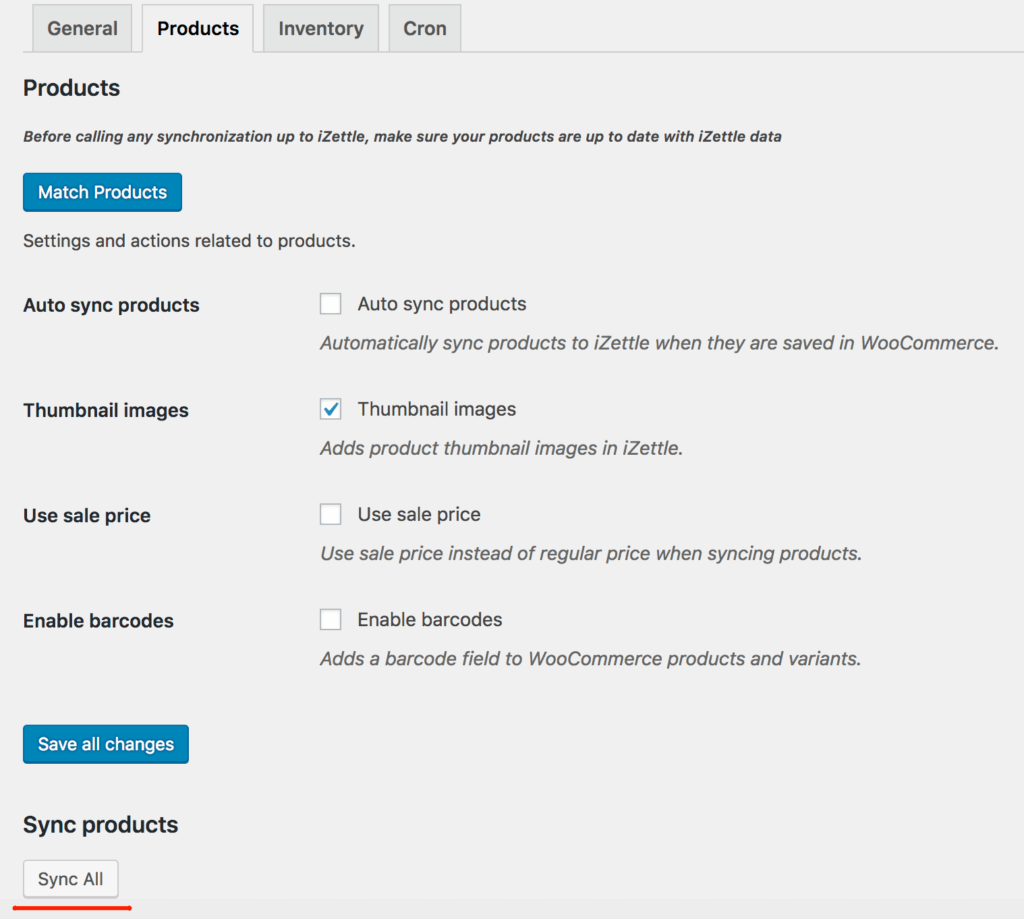Click the Products section heading
This screenshot has height=919, width=1024.
click(71, 88)
